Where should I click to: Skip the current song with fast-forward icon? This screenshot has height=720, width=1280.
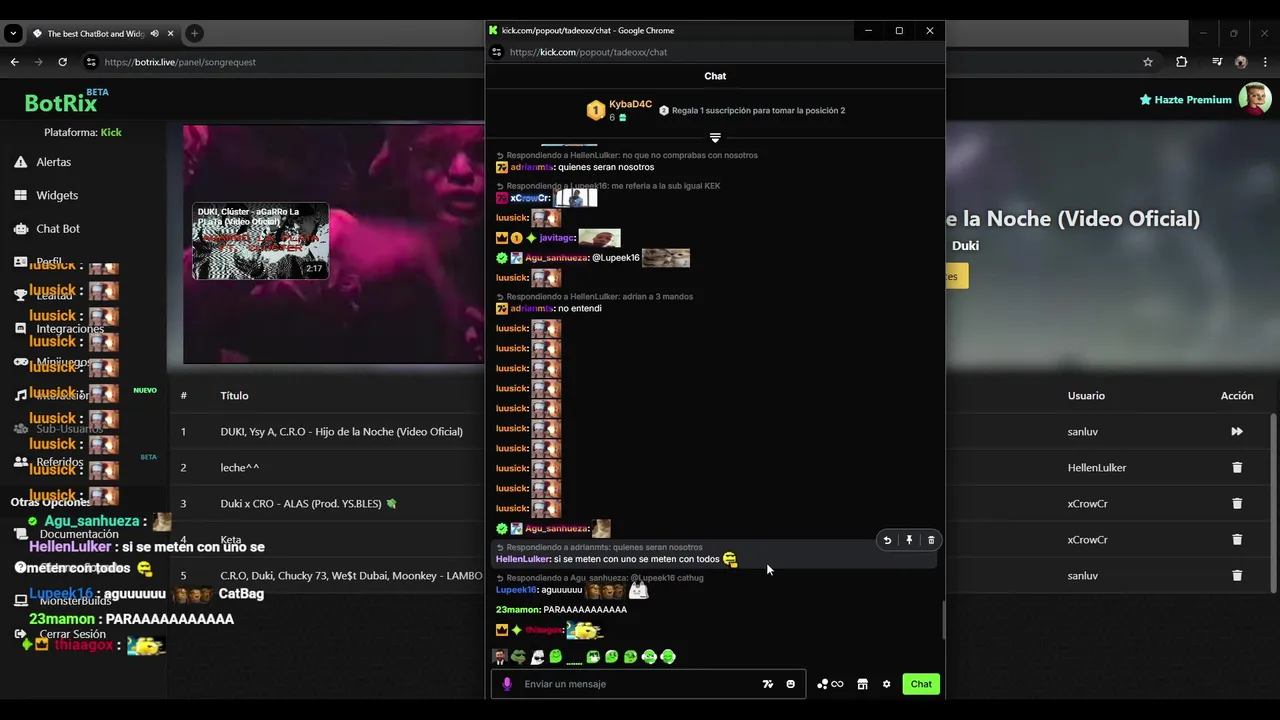pos(1237,432)
